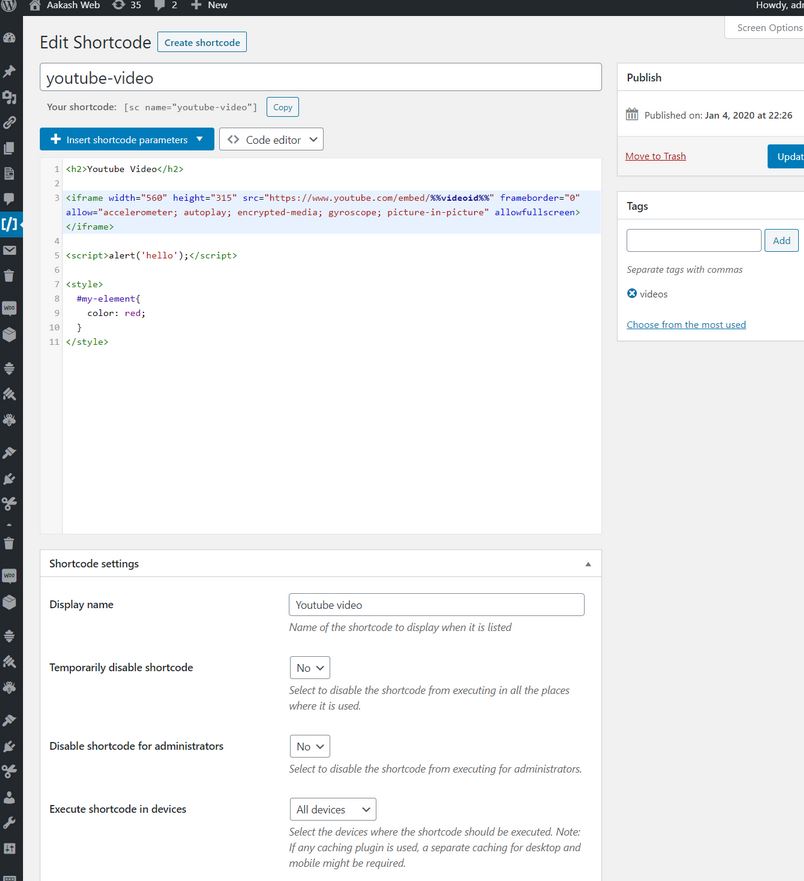Open the single document icon in sidebar
The height and width of the screenshot is (881, 804).
pos(10,174)
